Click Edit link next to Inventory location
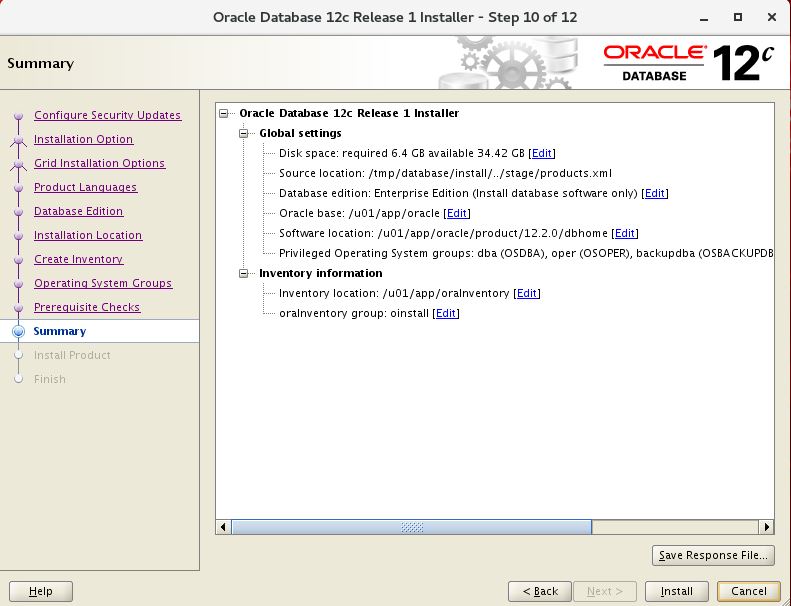 527,293
